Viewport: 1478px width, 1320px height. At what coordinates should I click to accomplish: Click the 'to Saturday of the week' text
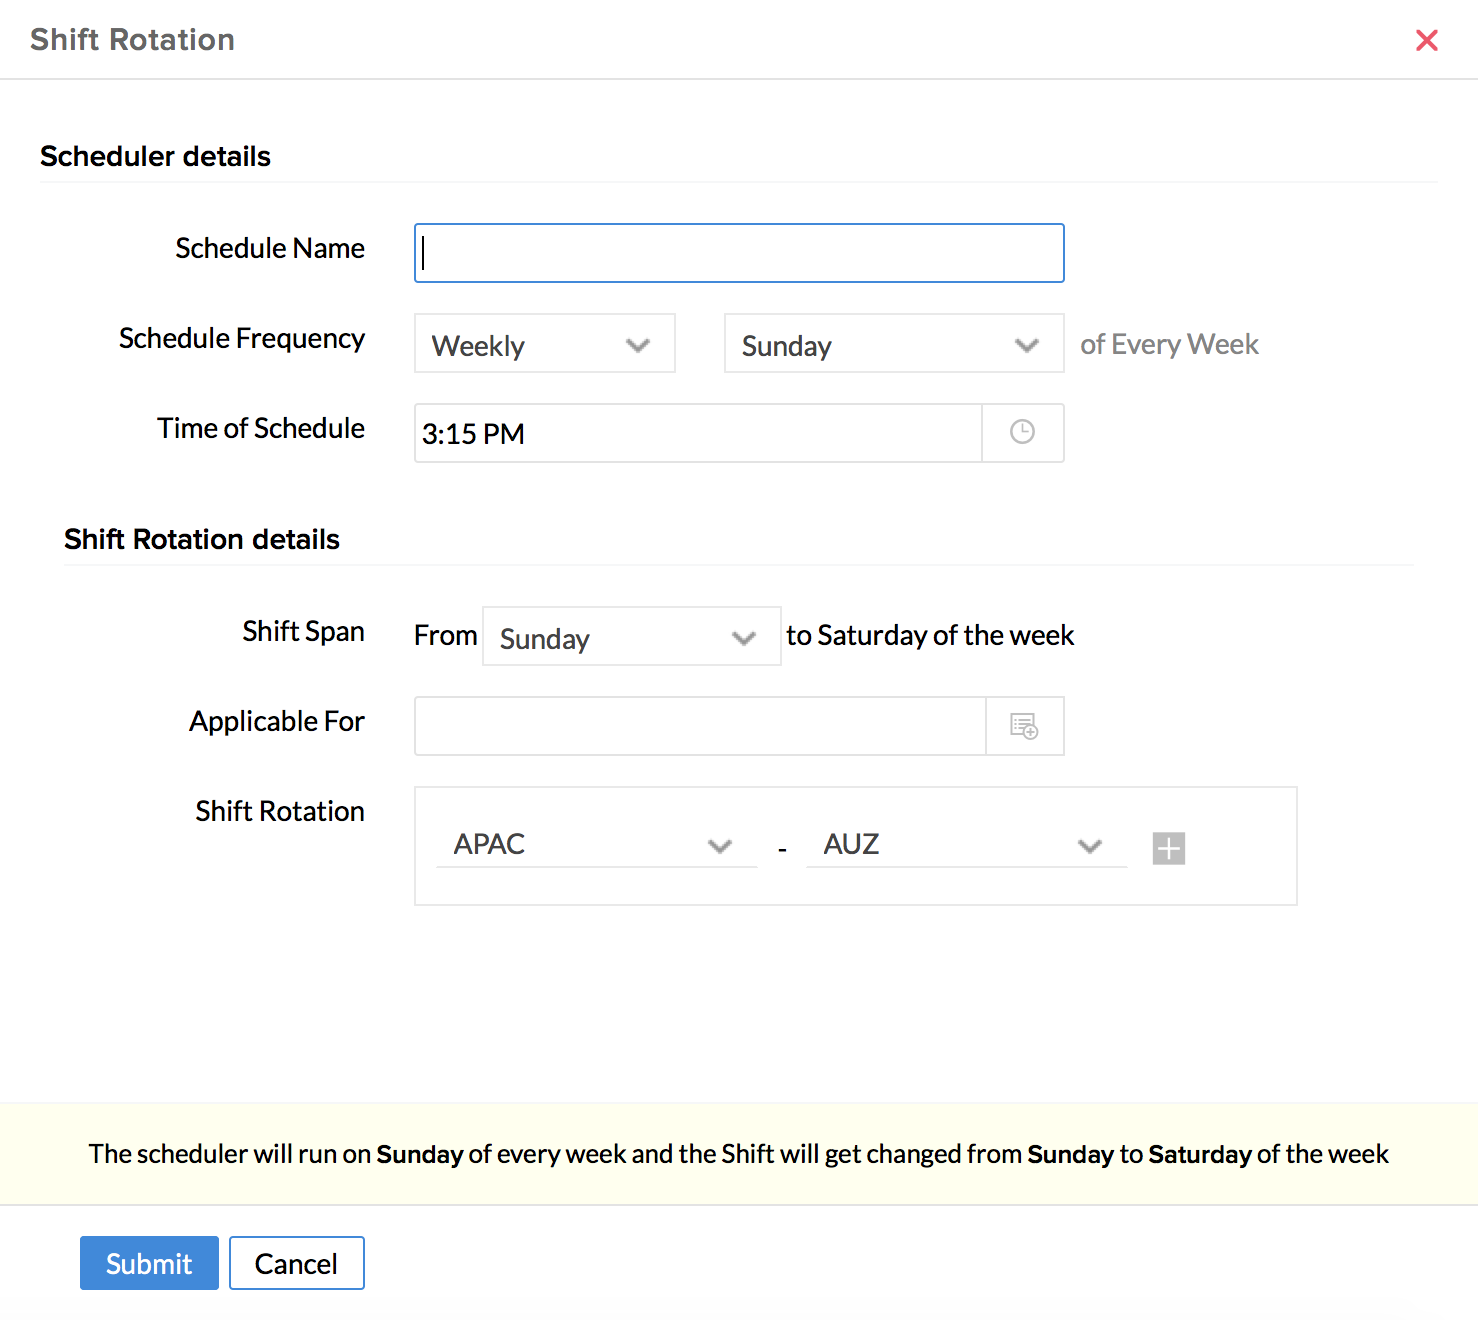coord(930,636)
